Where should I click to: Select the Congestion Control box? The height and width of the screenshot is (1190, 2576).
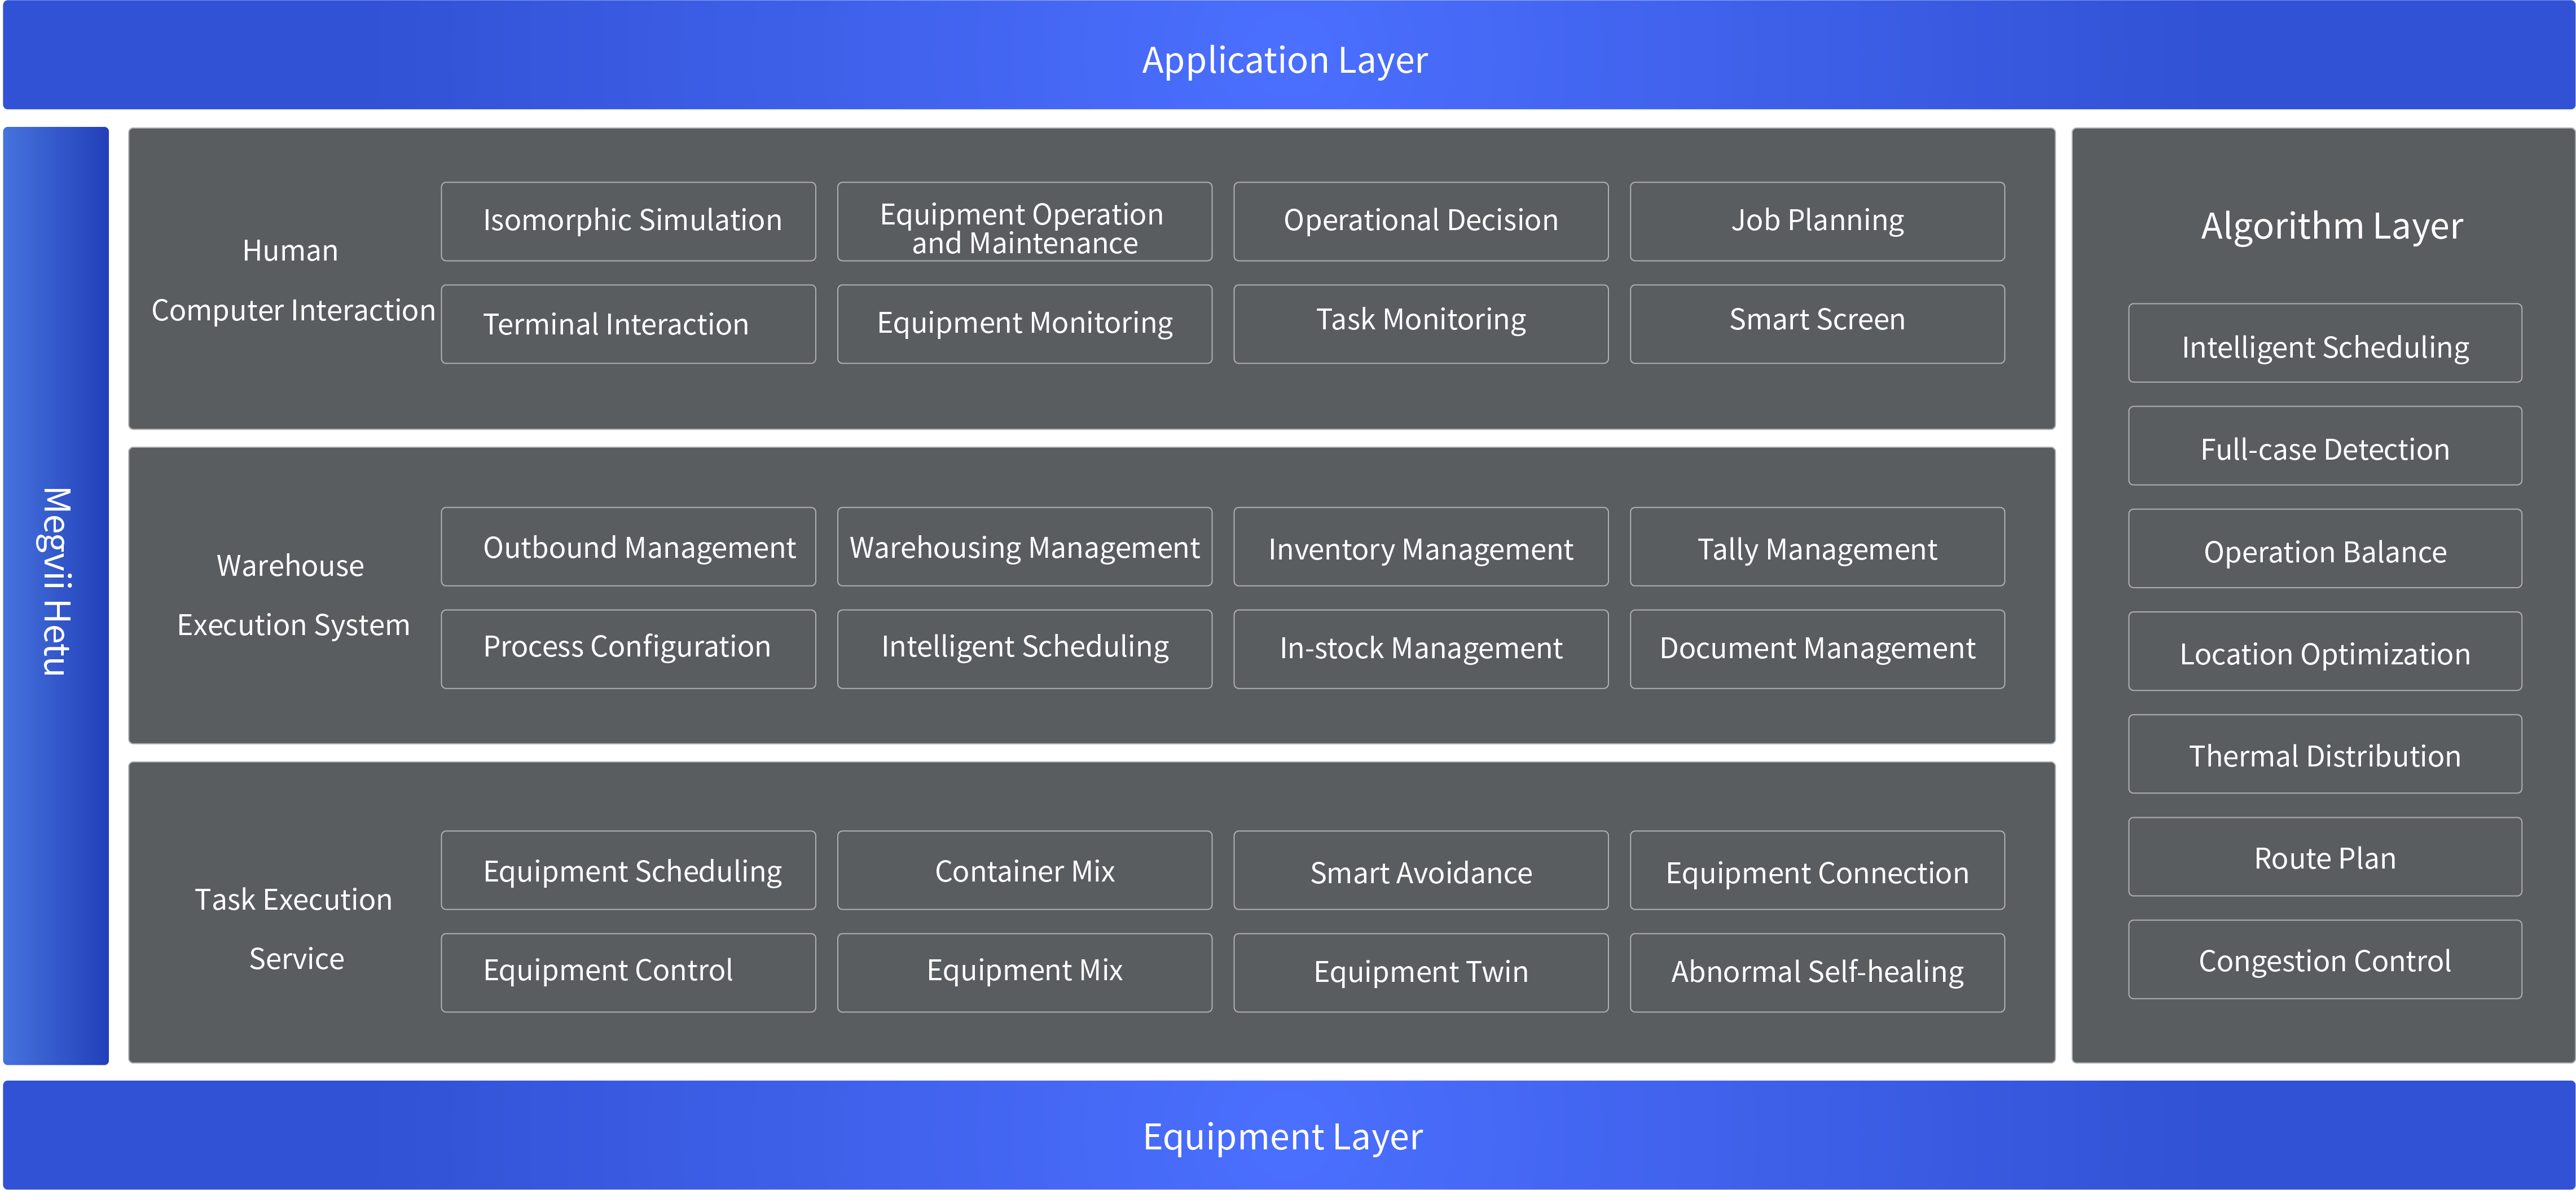click(x=2325, y=959)
